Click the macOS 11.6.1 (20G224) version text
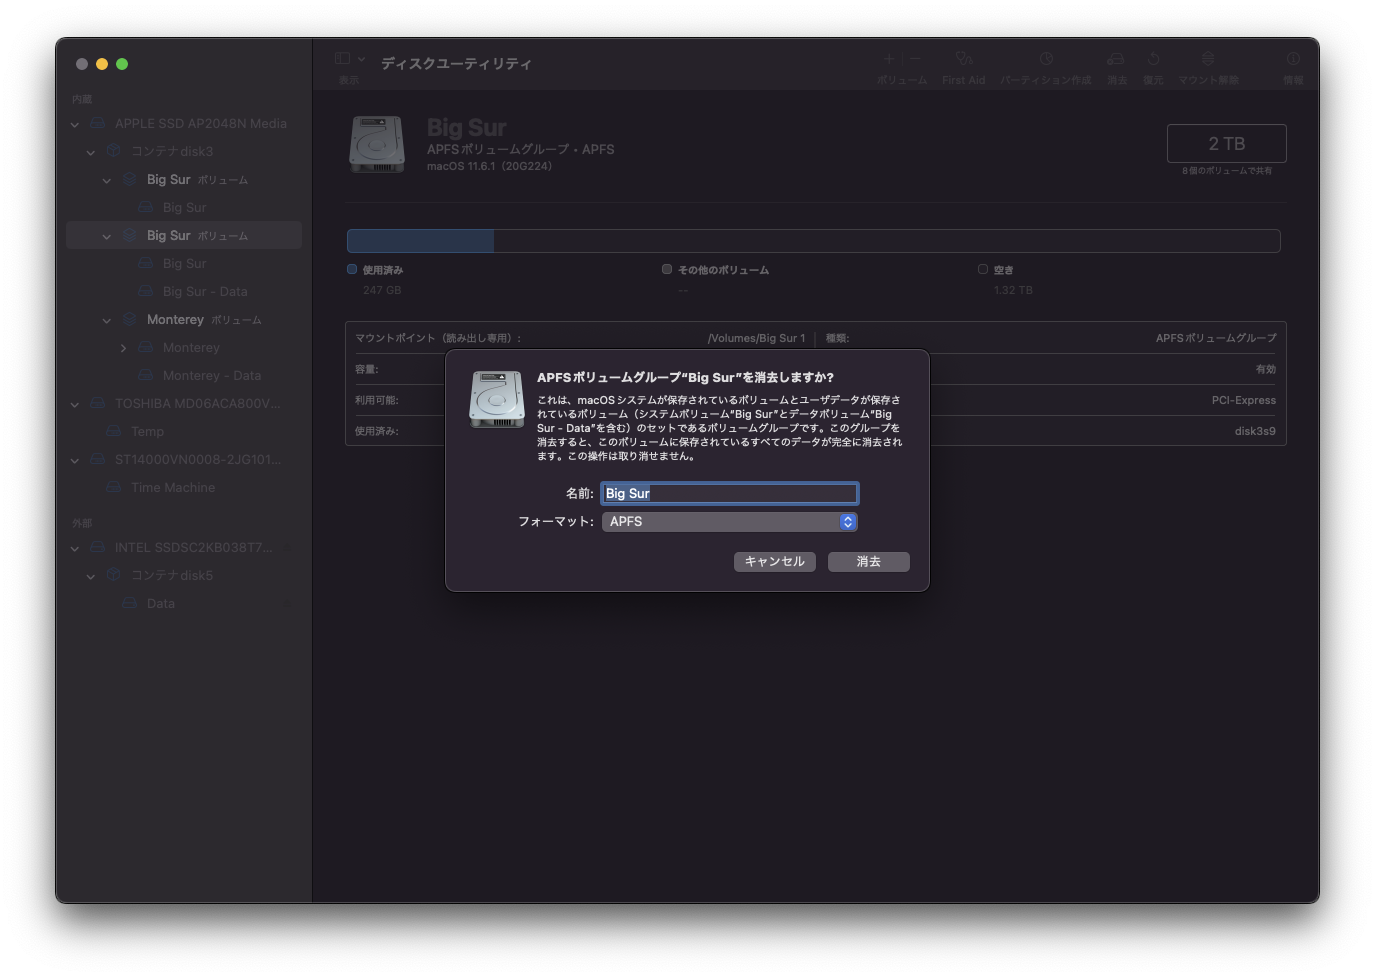This screenshot has height=977, width=1375. click(x=489, y=166)
